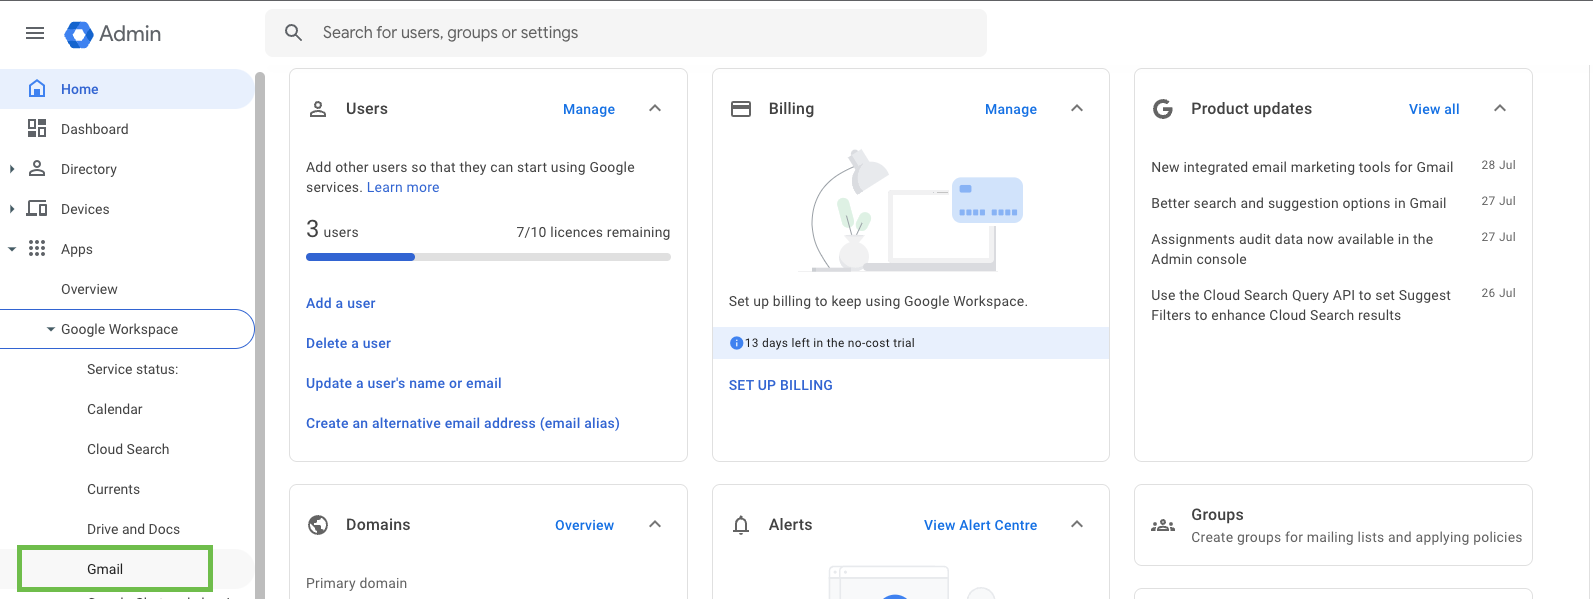Open Domains Overview link

[x=585, y=525]
